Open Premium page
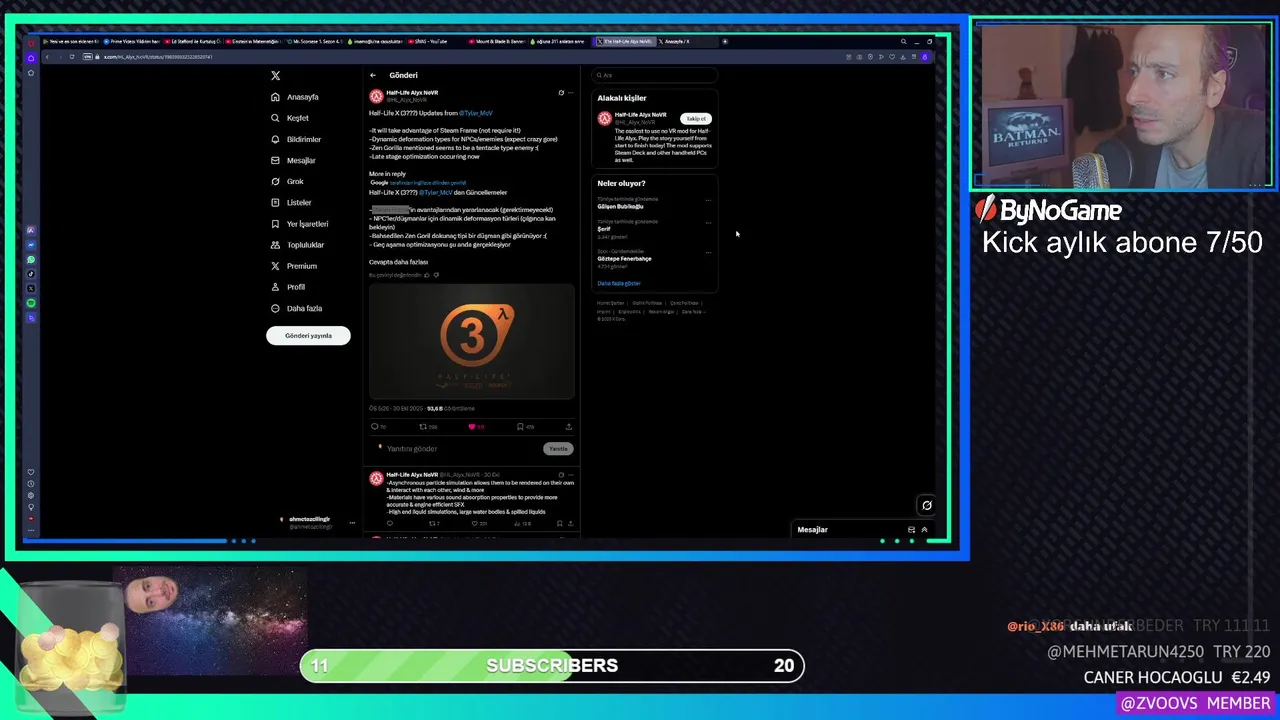 coord(294,266)
